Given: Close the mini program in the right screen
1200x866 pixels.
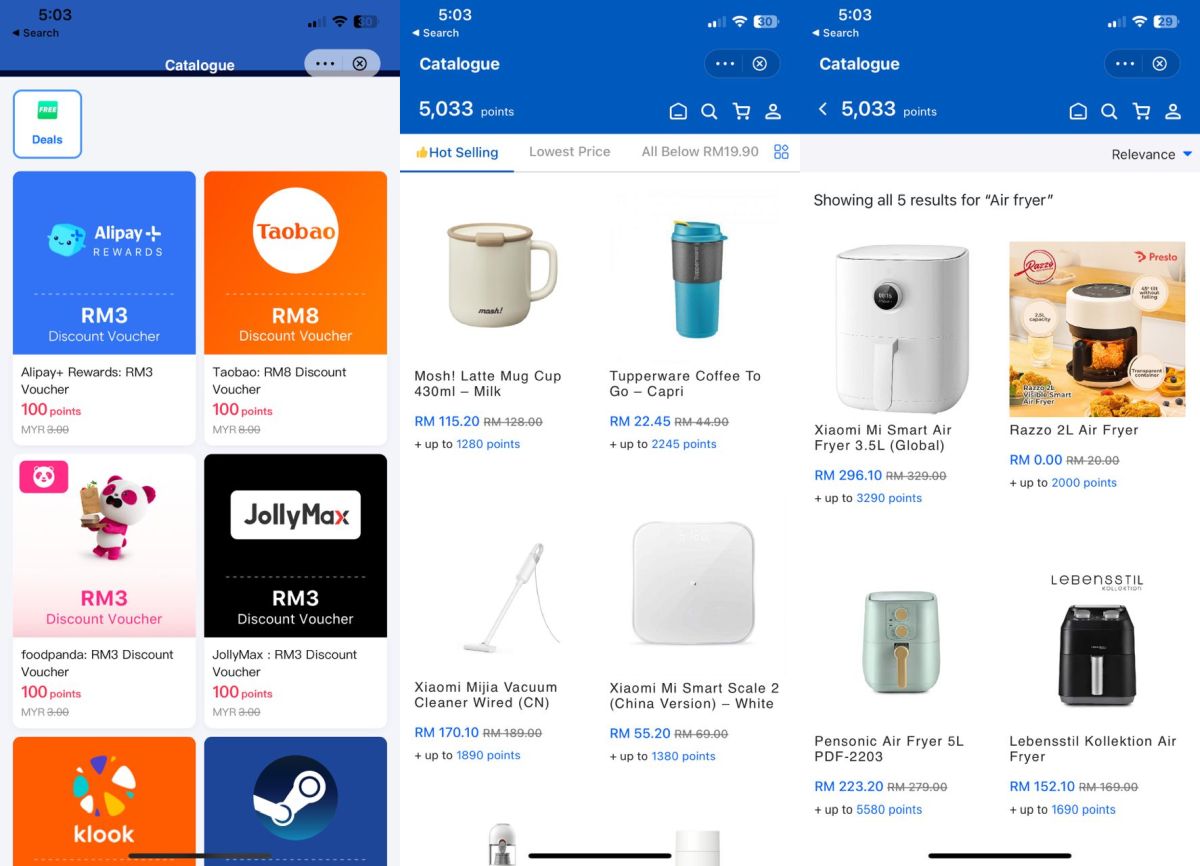Looking at the screenshot, I should point(1159,64).
